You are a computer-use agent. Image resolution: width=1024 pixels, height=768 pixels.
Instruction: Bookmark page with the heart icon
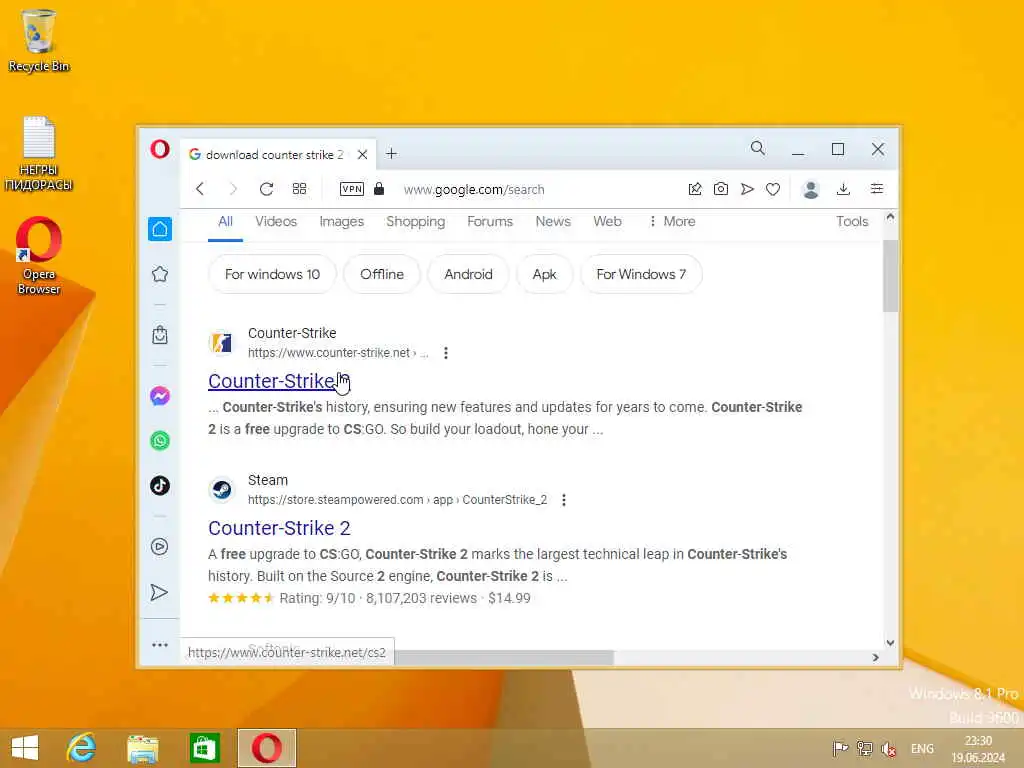[773, 189]
